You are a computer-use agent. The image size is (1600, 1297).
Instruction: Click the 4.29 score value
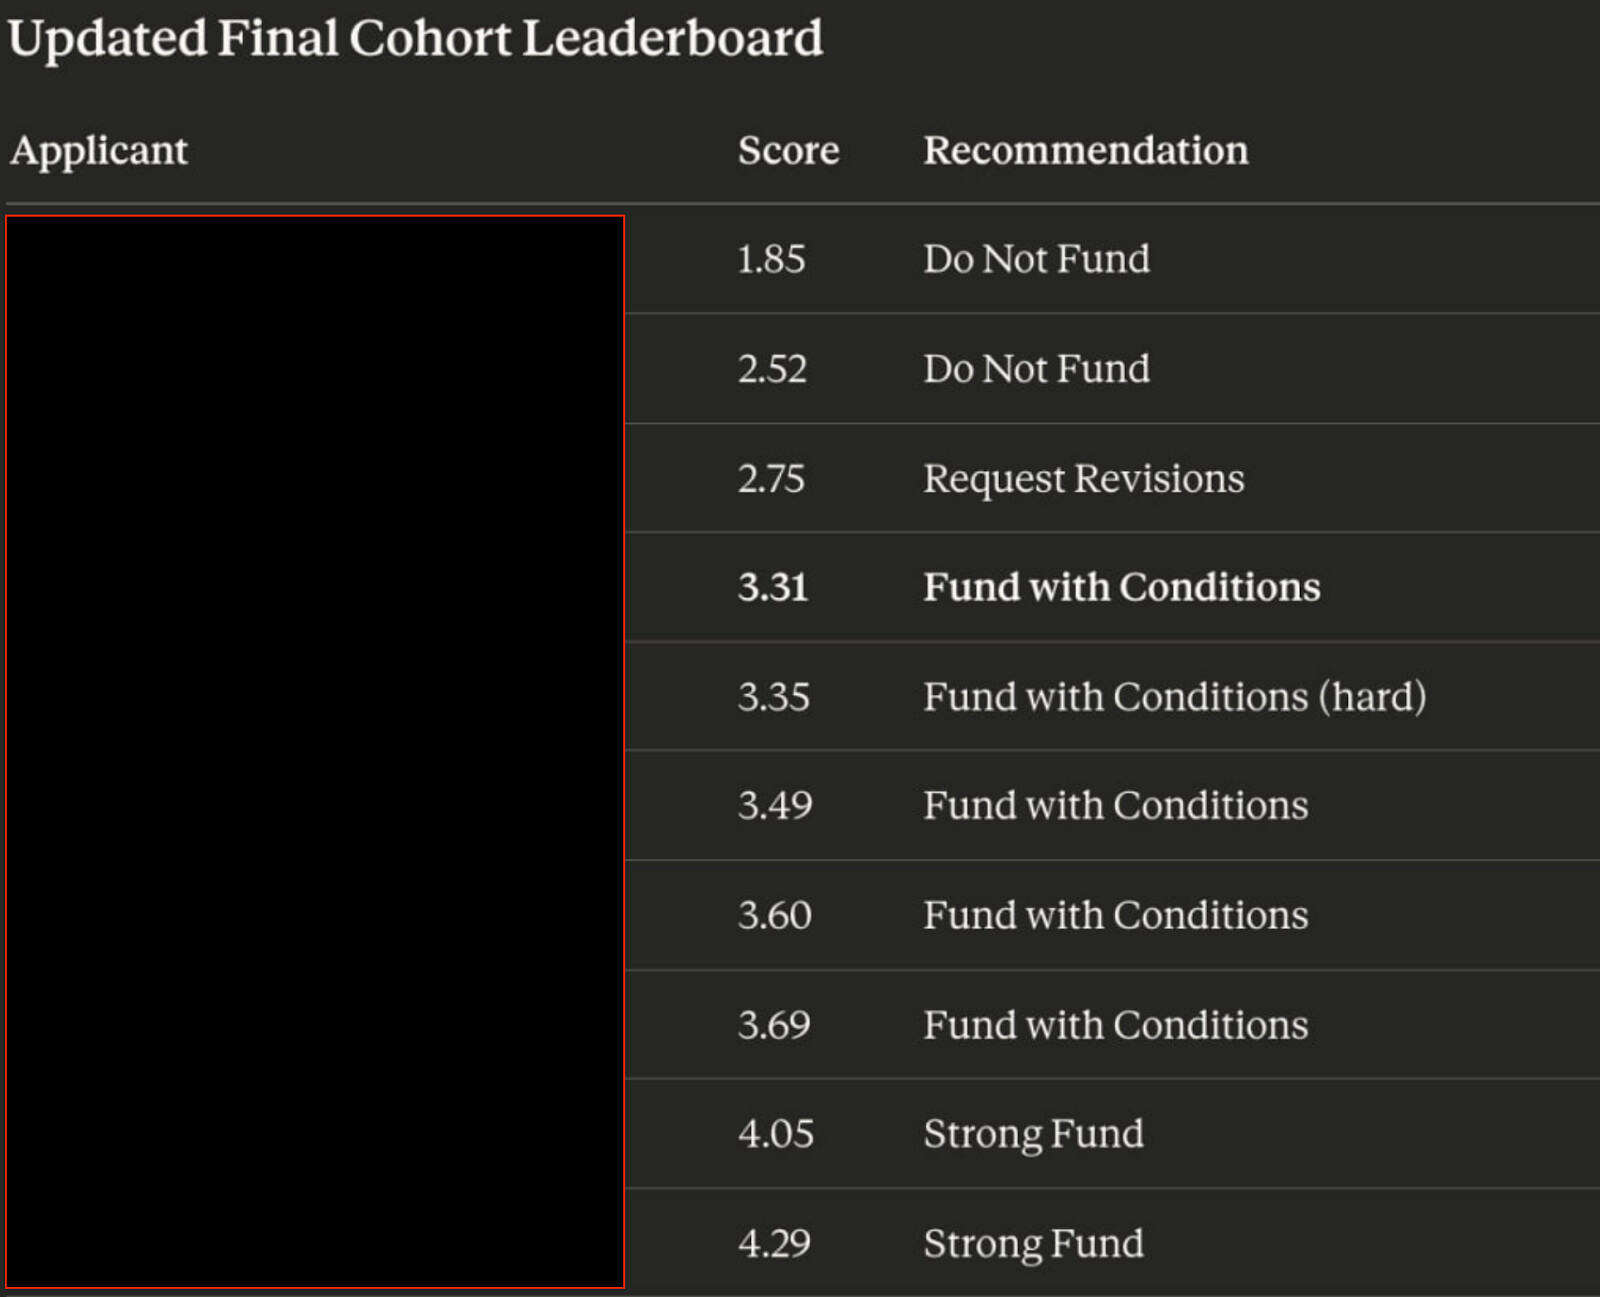click(774, 1244)
